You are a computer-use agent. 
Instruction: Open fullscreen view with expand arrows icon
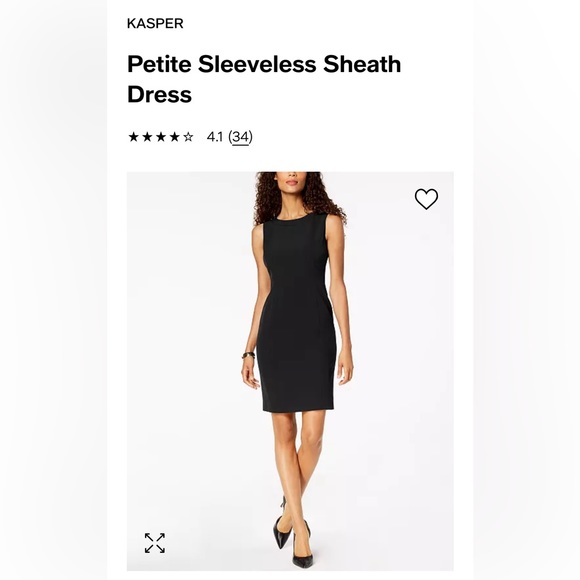pyautogui.click(x=155, y=543)
